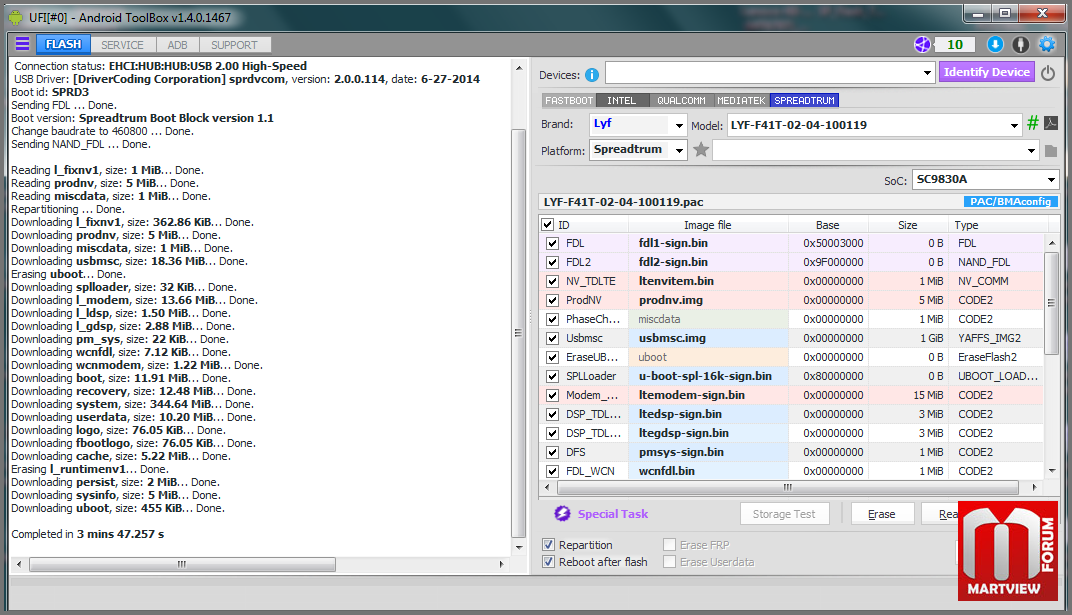
Task: Switch to the SERVICE tab
Action: pyautogui.click(x=122, y=45)
